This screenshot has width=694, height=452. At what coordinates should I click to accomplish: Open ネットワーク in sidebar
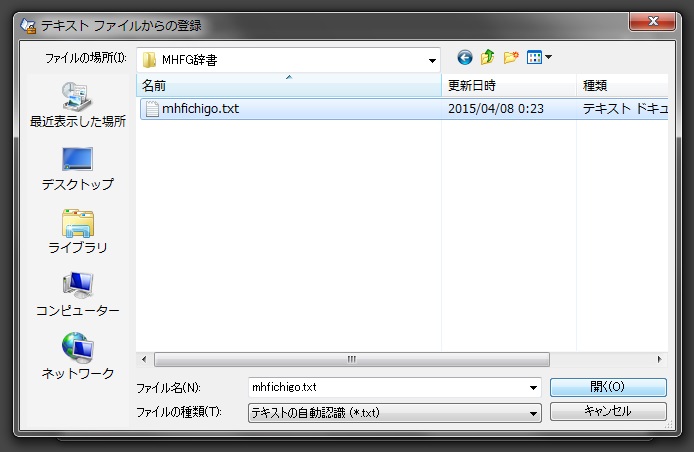pyautogui.click(x=77, y=356)
